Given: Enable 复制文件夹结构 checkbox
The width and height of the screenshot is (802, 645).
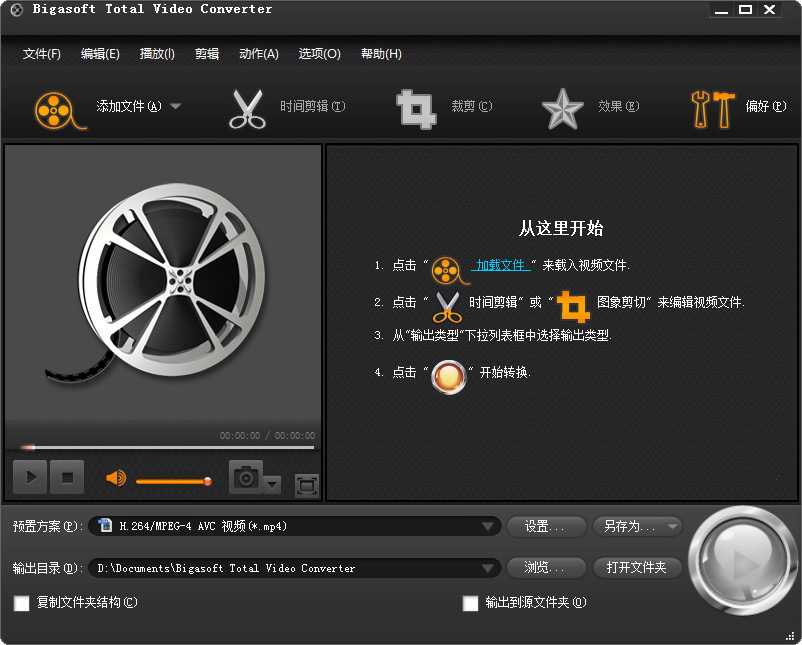Looking at the screenshot, I should pyautogui.click(x=21, y=604).
